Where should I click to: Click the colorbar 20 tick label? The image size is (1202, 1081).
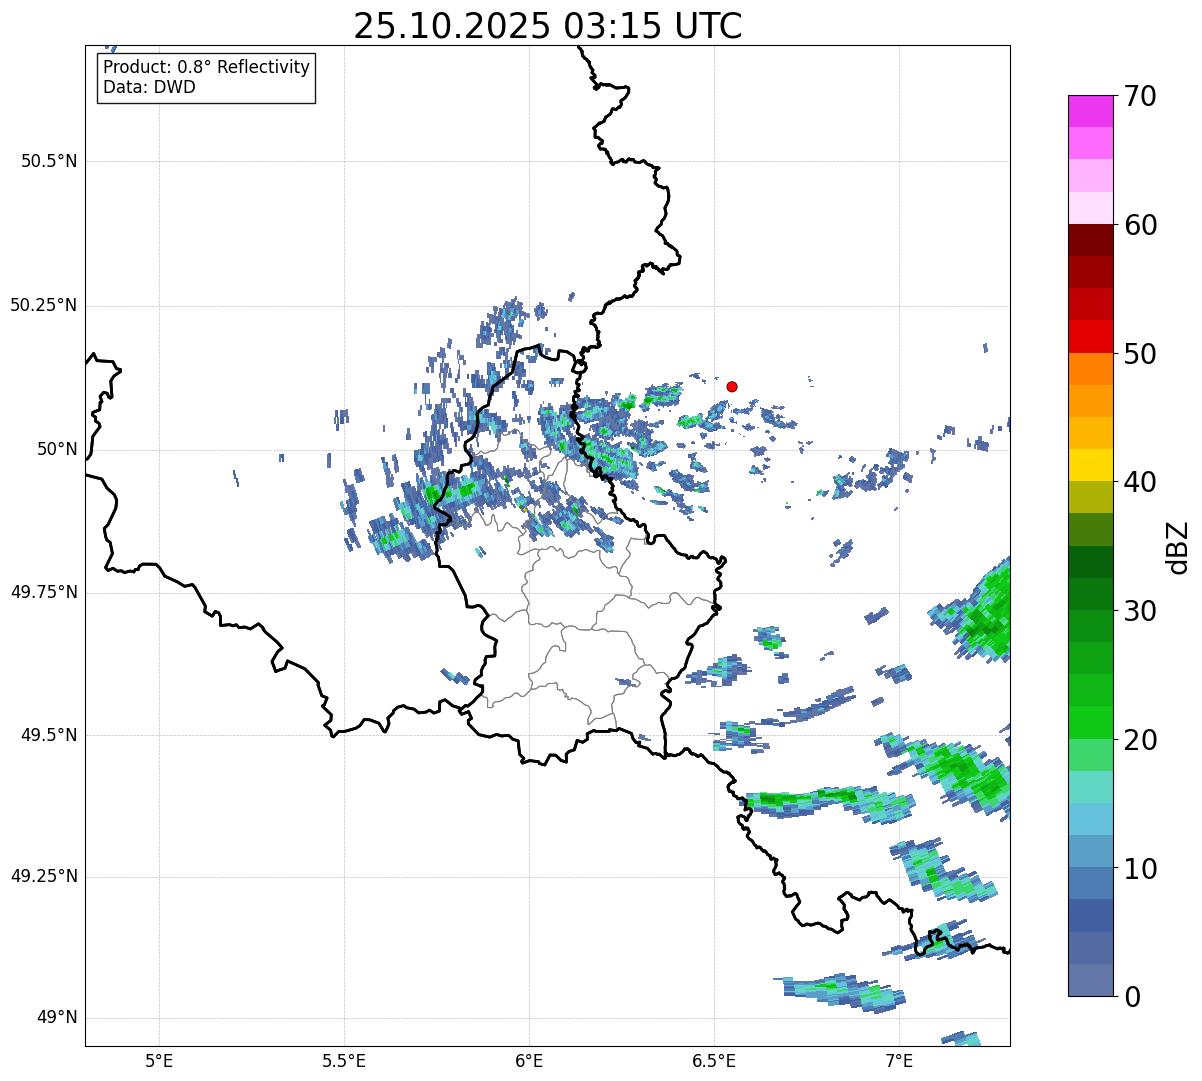1140,740
